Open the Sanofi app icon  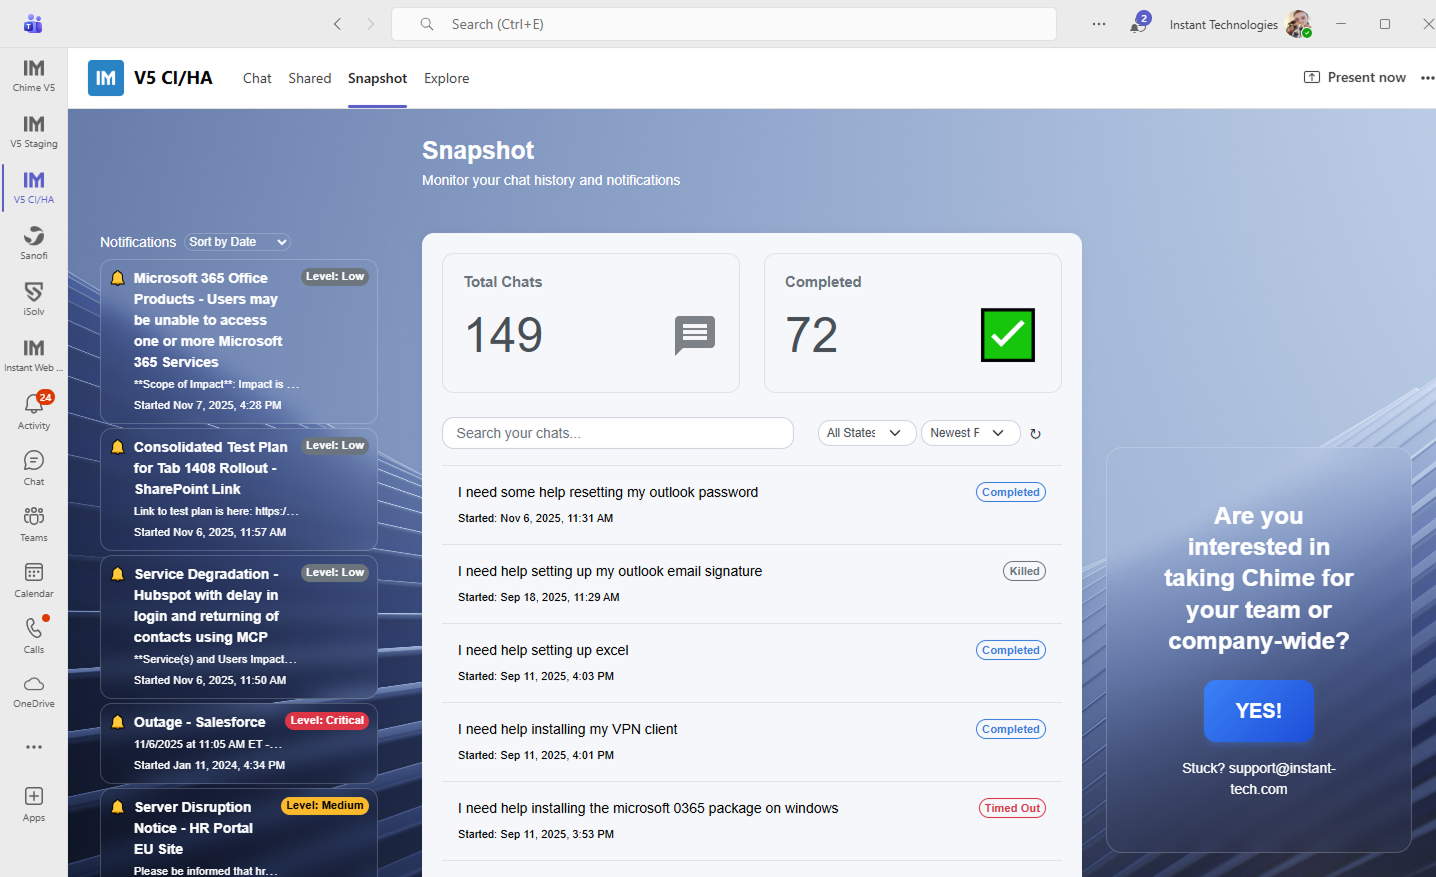pos(34,243)
